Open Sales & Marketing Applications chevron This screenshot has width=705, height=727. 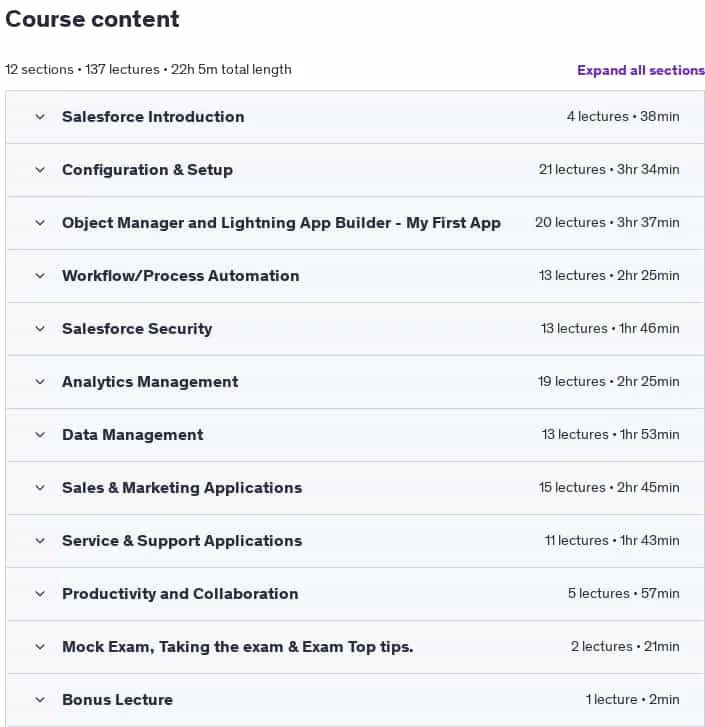click(x=40, y=488)
